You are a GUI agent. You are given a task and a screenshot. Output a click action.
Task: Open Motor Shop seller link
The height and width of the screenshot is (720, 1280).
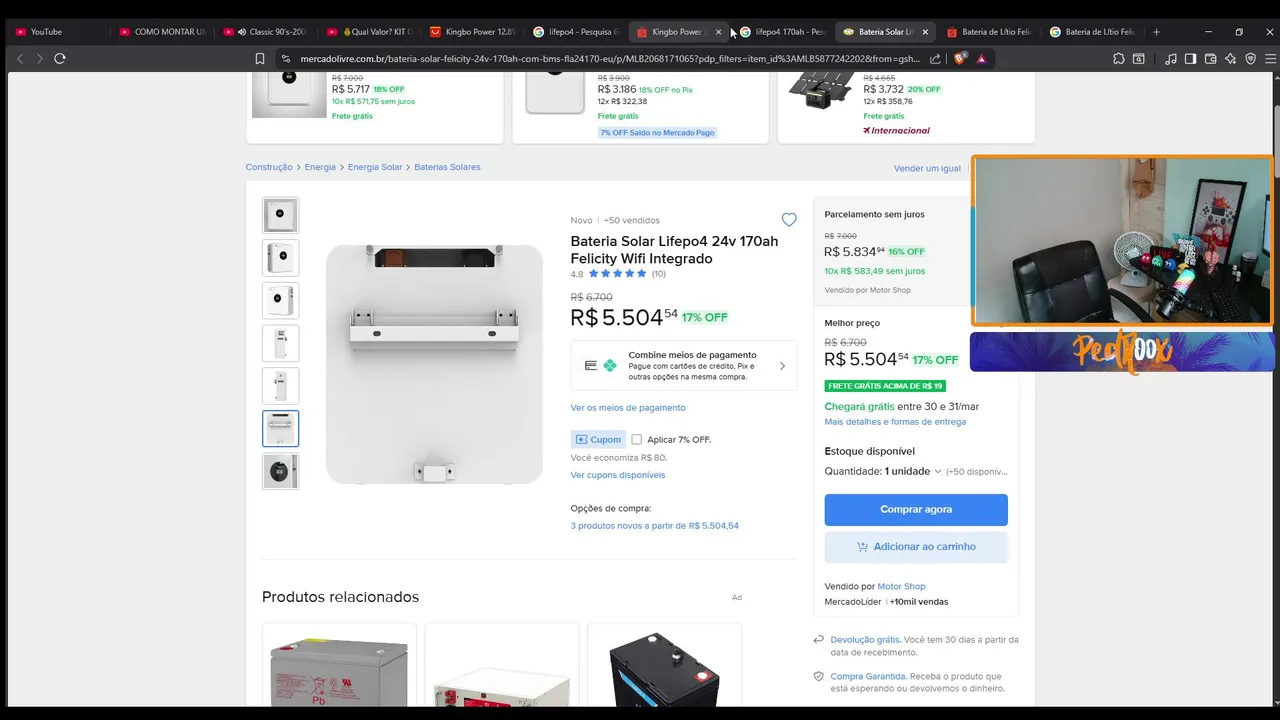pos(901,587)
